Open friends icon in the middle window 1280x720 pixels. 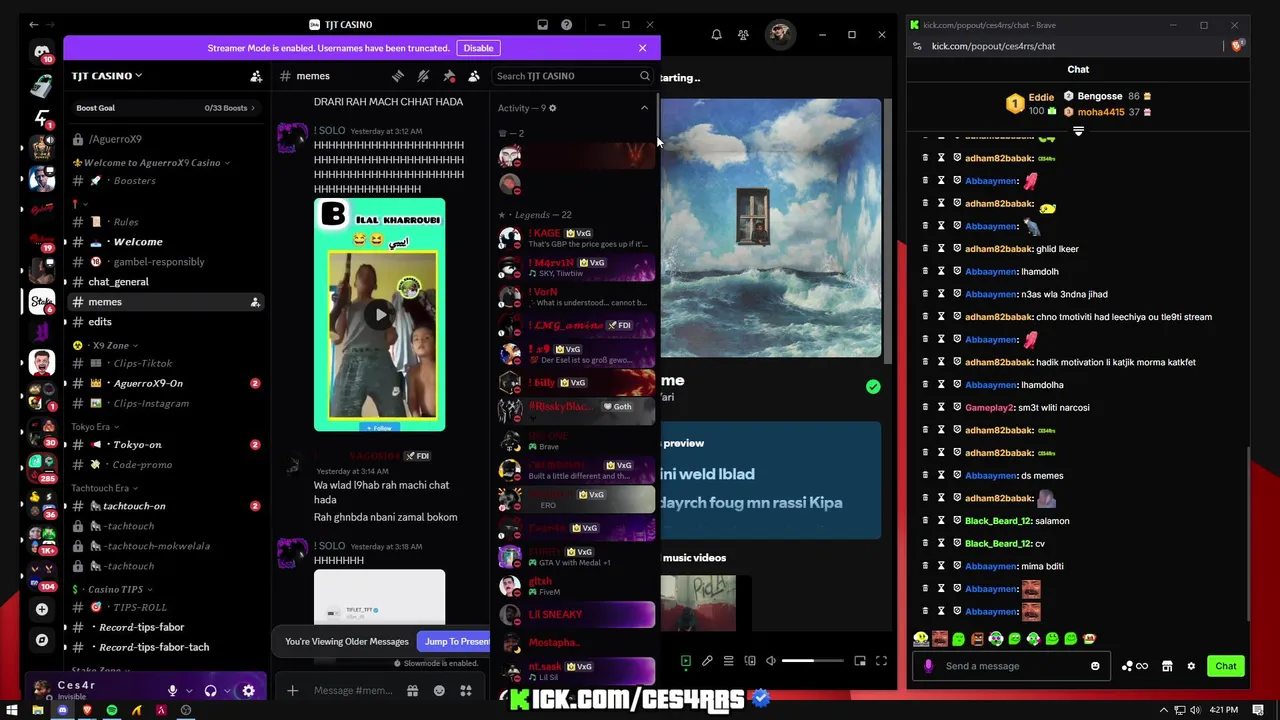pos(743,35)
